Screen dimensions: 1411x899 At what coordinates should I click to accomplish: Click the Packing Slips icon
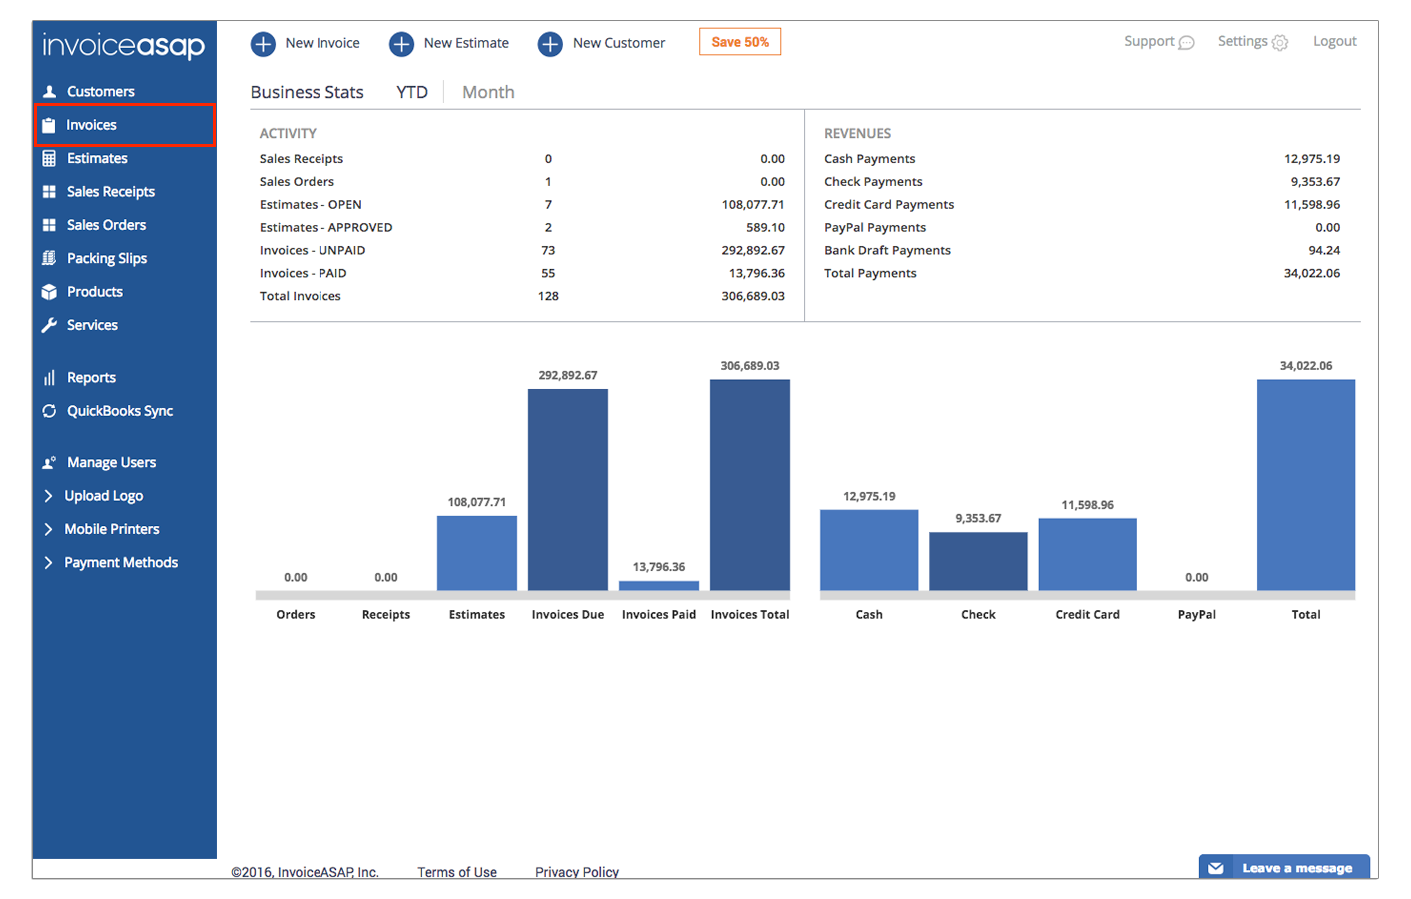pos(49,258)
